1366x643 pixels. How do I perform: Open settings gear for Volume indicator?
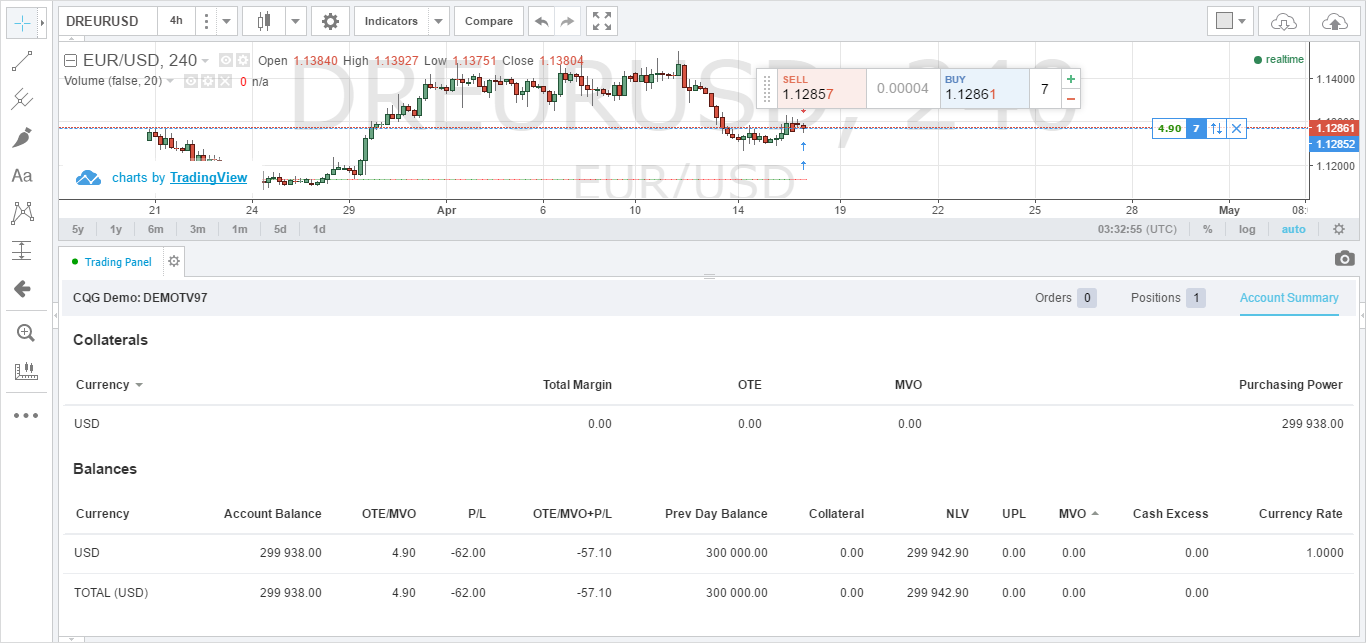coord(208,81)
